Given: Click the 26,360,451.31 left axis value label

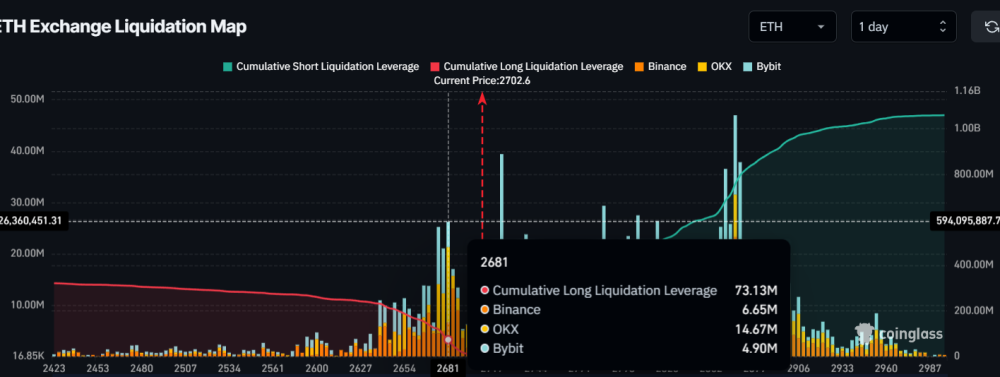Looking at the screenshot, I should [33, 221].
